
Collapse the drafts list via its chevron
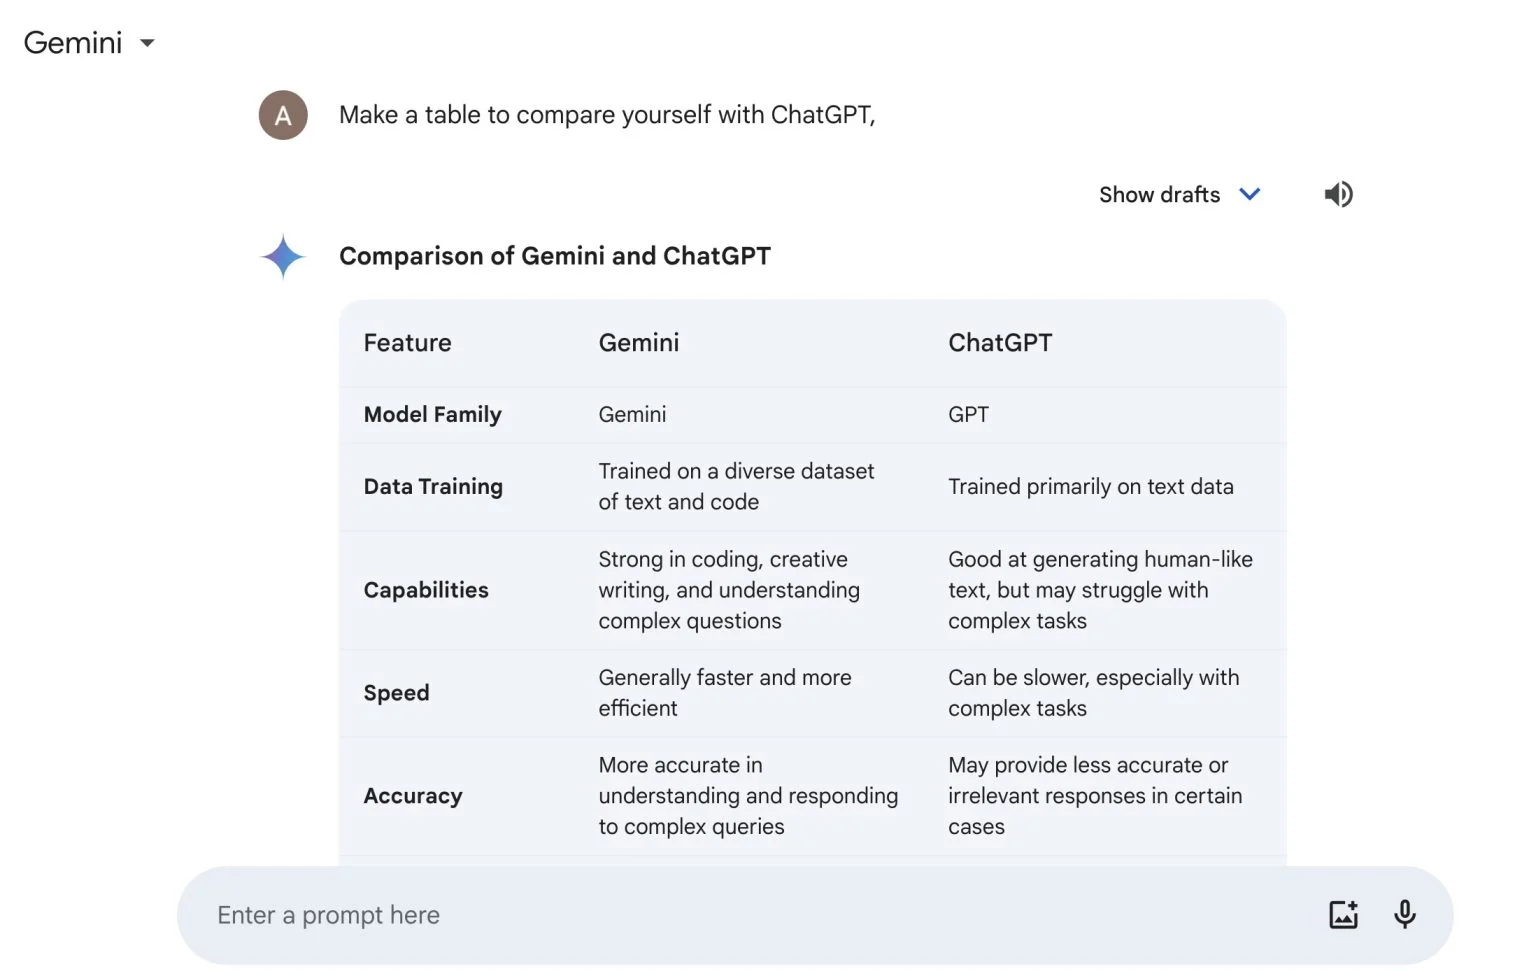pyautogui.click(x=1249, y=194)
